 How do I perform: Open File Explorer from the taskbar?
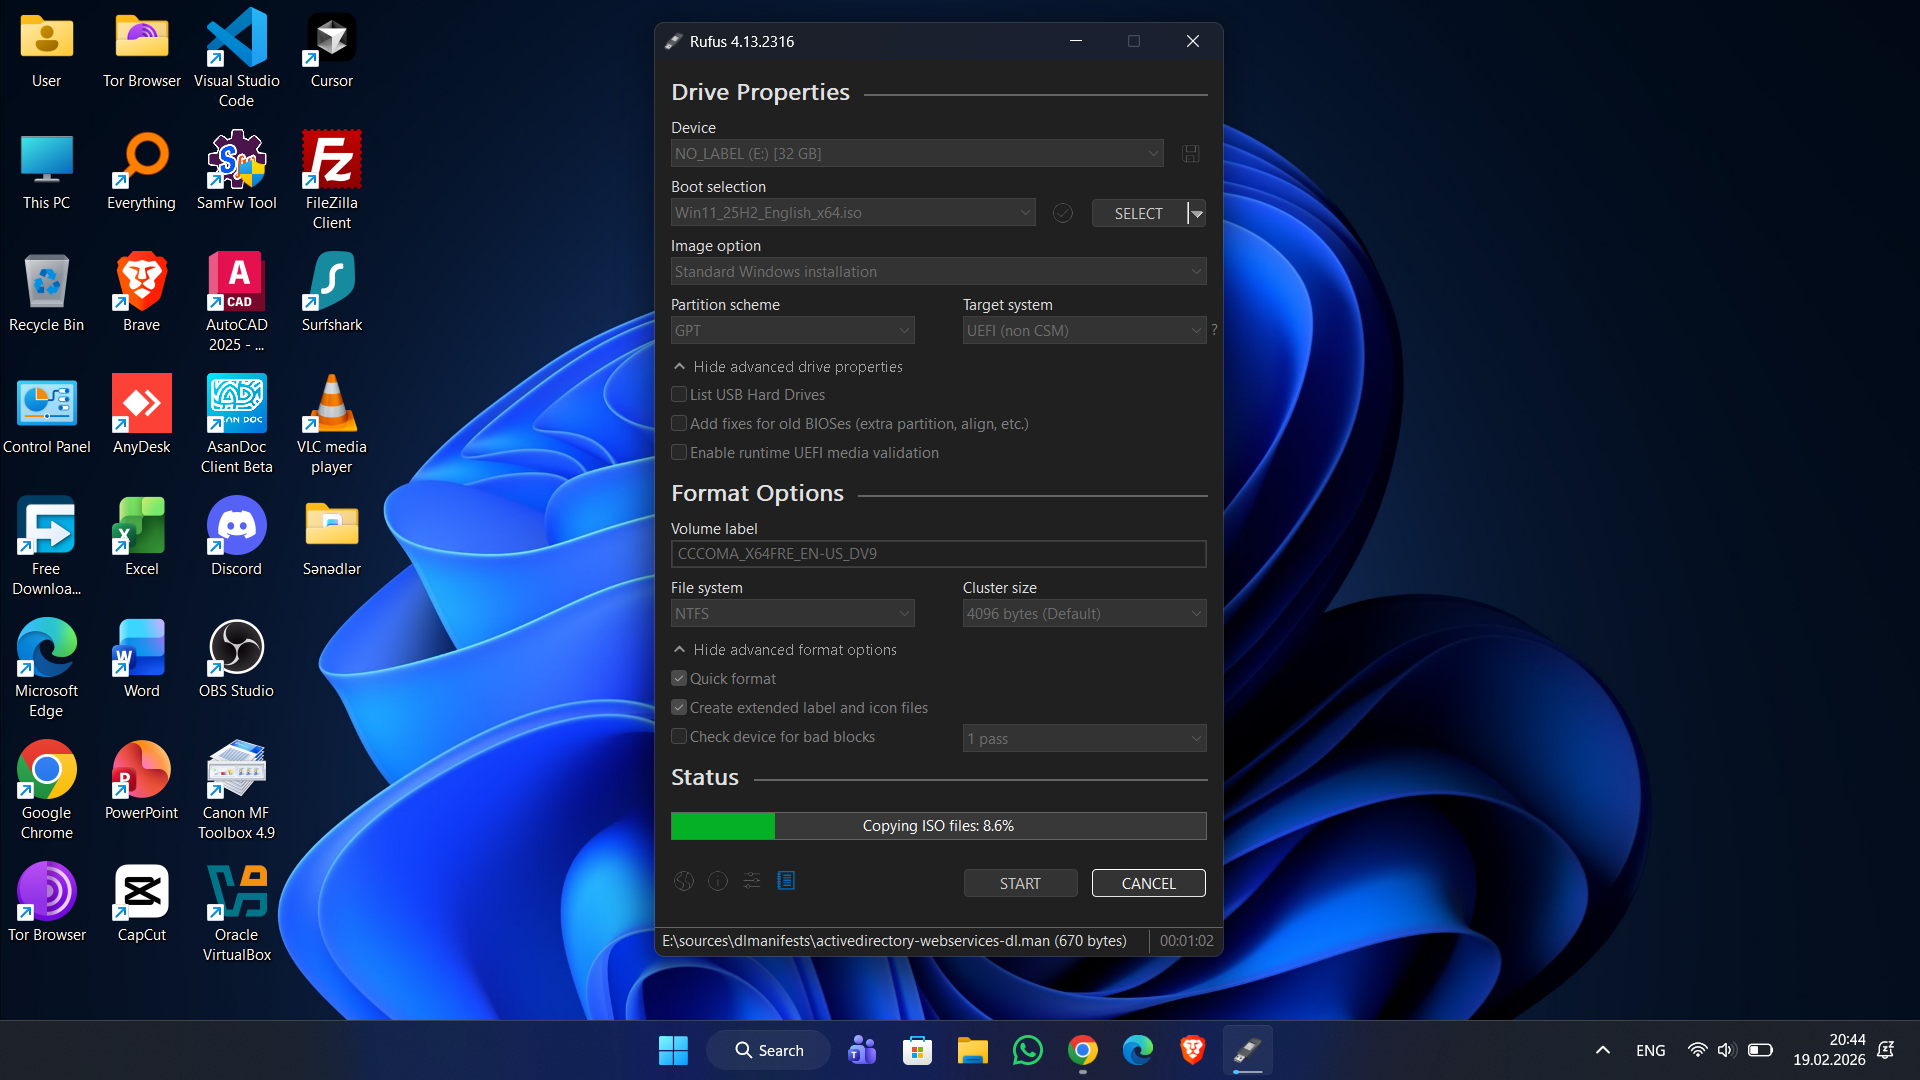[972, 1050]
